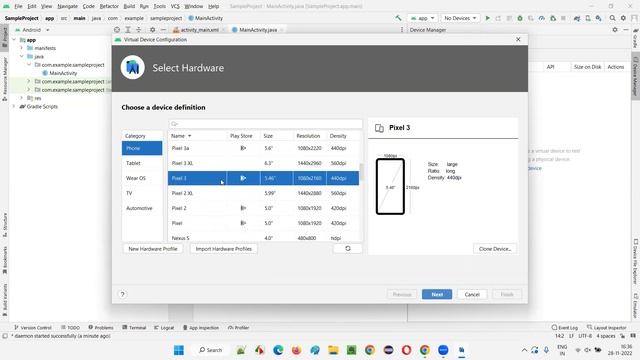Image resolution: width=640 pixels, height=360 pixels.
Task: Click the Next button
Action: click(x=437, y=294)
